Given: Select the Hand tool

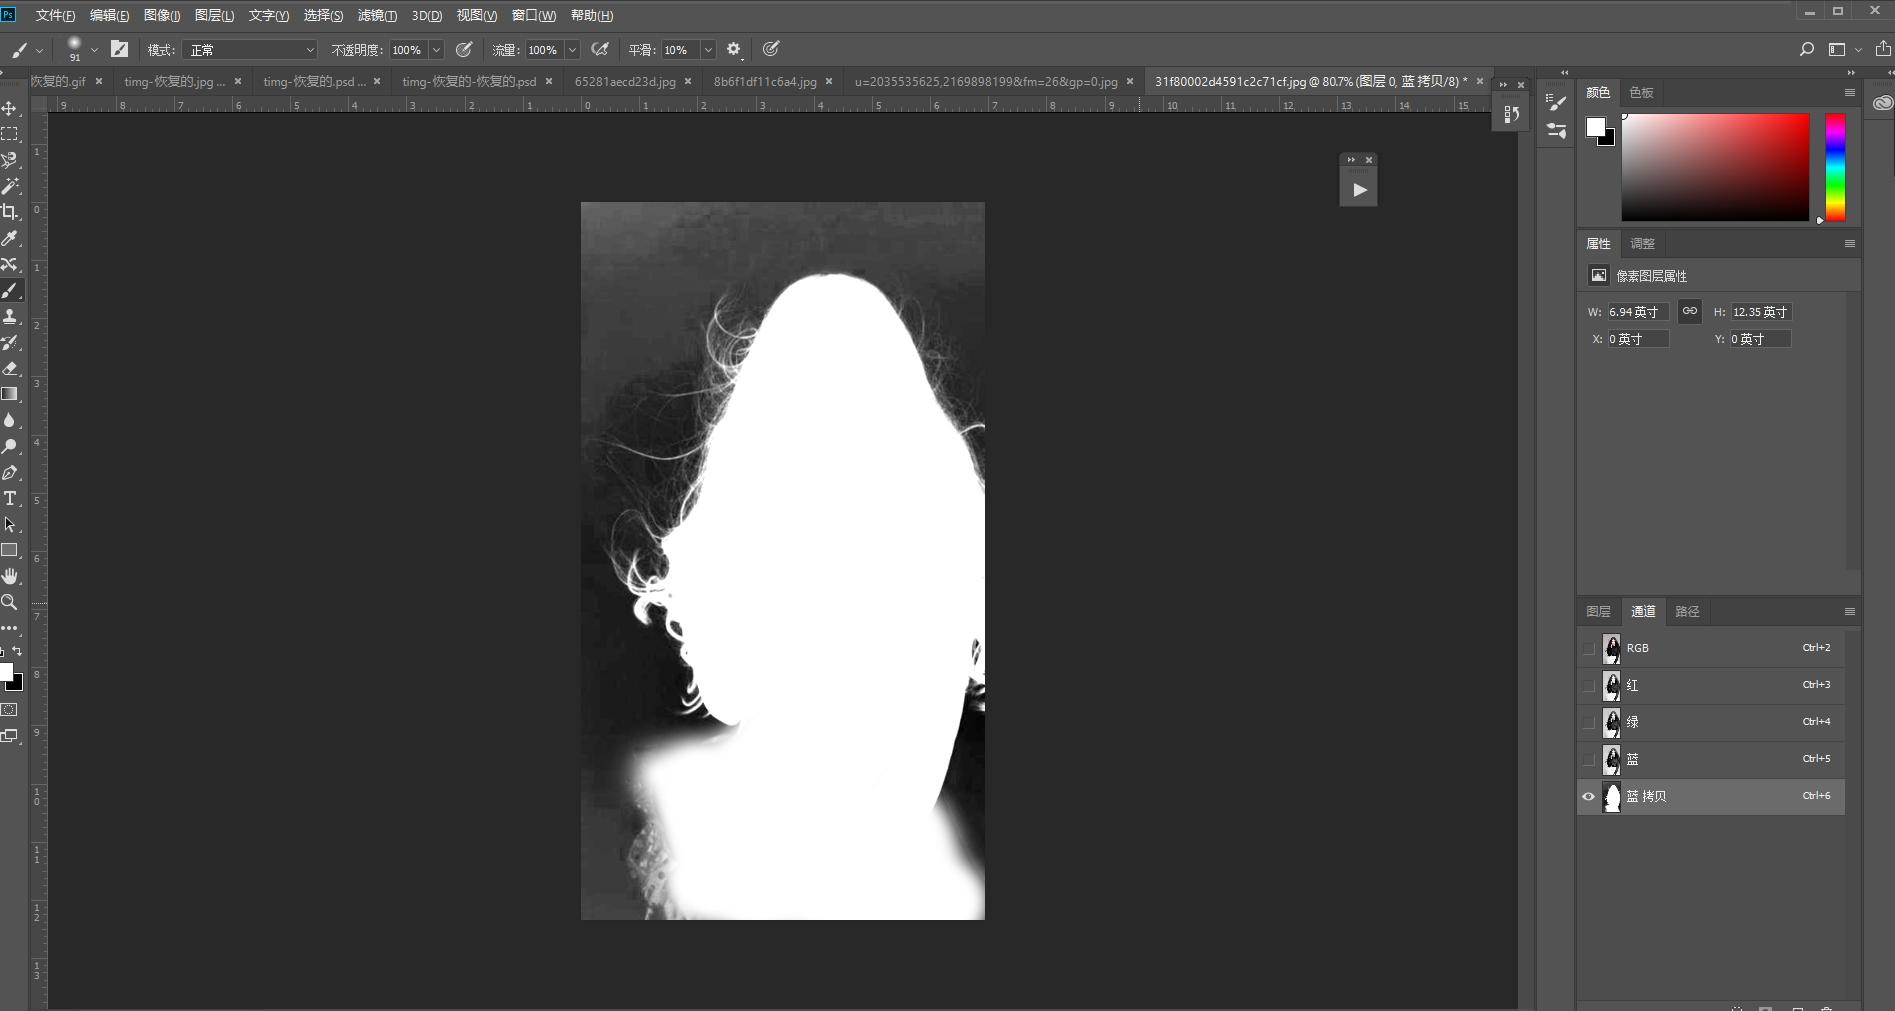Looking at the screenshot, I should pos(10,576).
